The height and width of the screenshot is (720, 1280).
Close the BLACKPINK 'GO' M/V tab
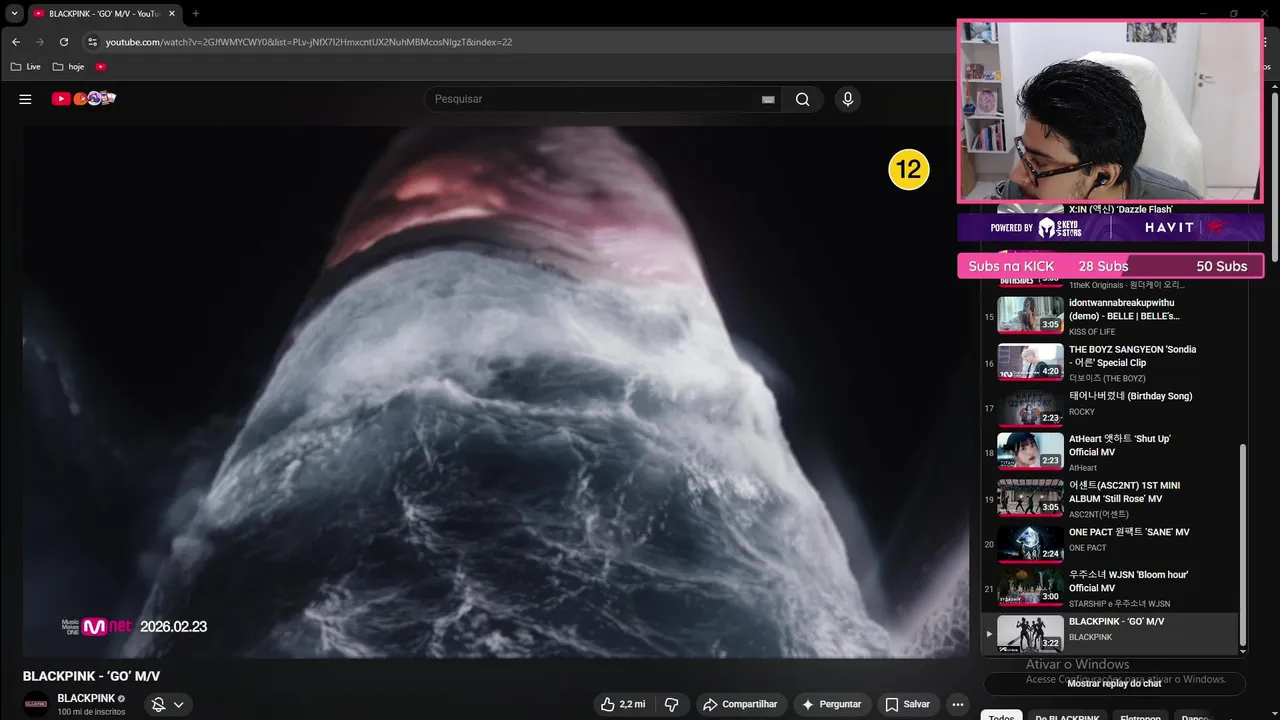point(172,14)
